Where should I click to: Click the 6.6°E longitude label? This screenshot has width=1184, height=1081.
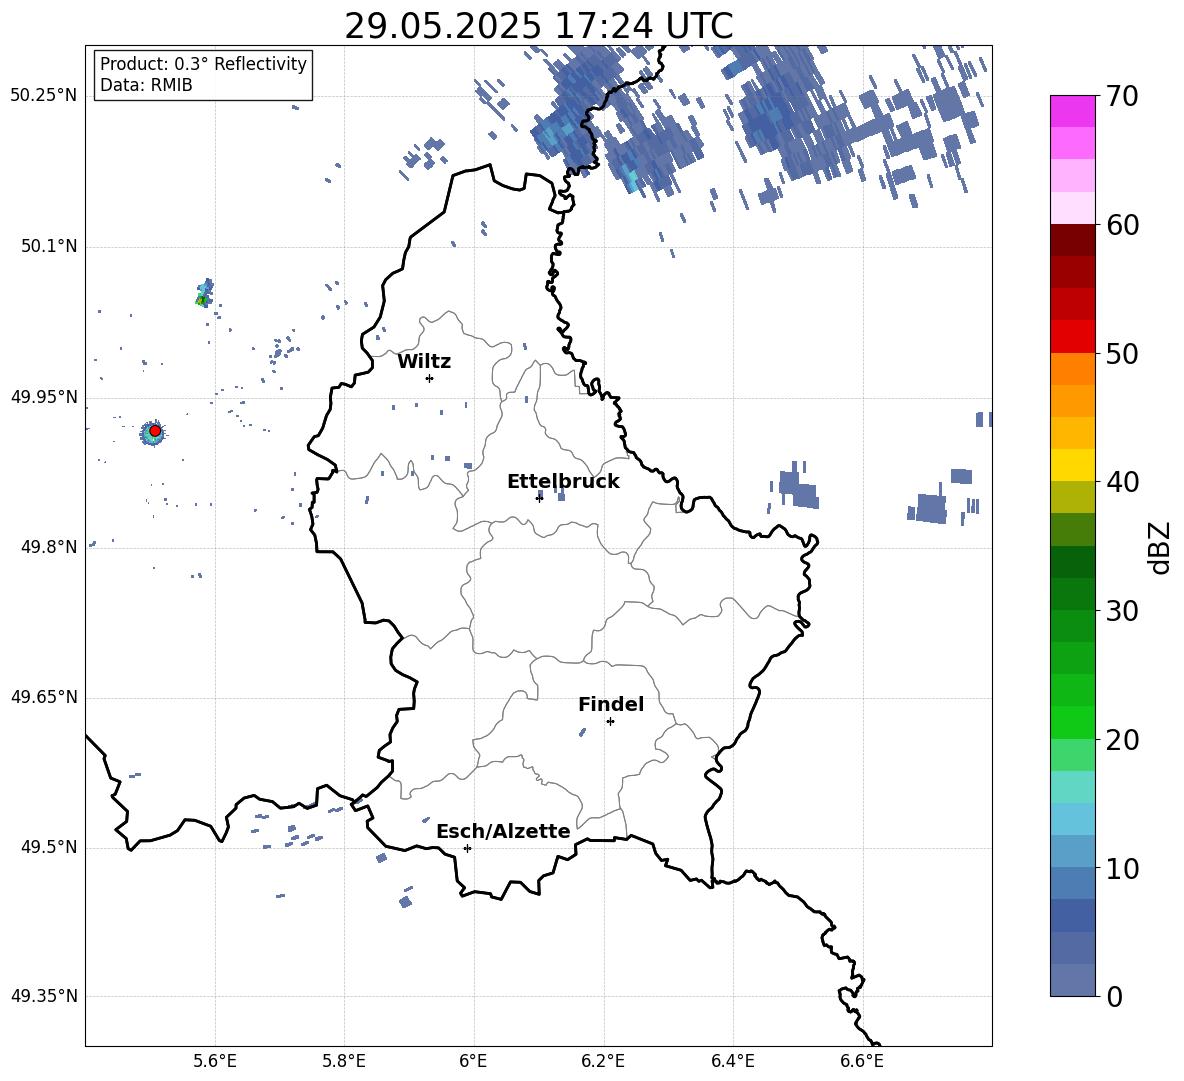[862, 1061]
